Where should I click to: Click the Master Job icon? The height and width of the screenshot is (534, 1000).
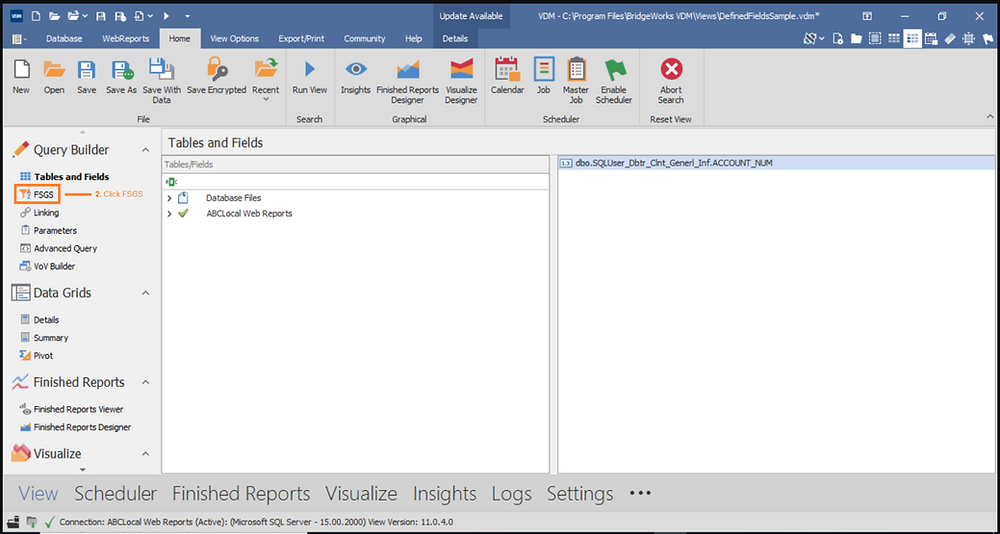576,81
